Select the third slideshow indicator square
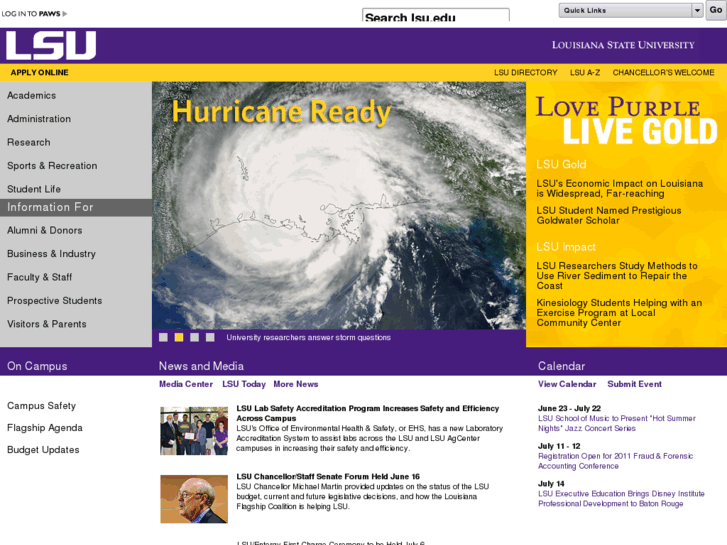 [x=195, y=337]
